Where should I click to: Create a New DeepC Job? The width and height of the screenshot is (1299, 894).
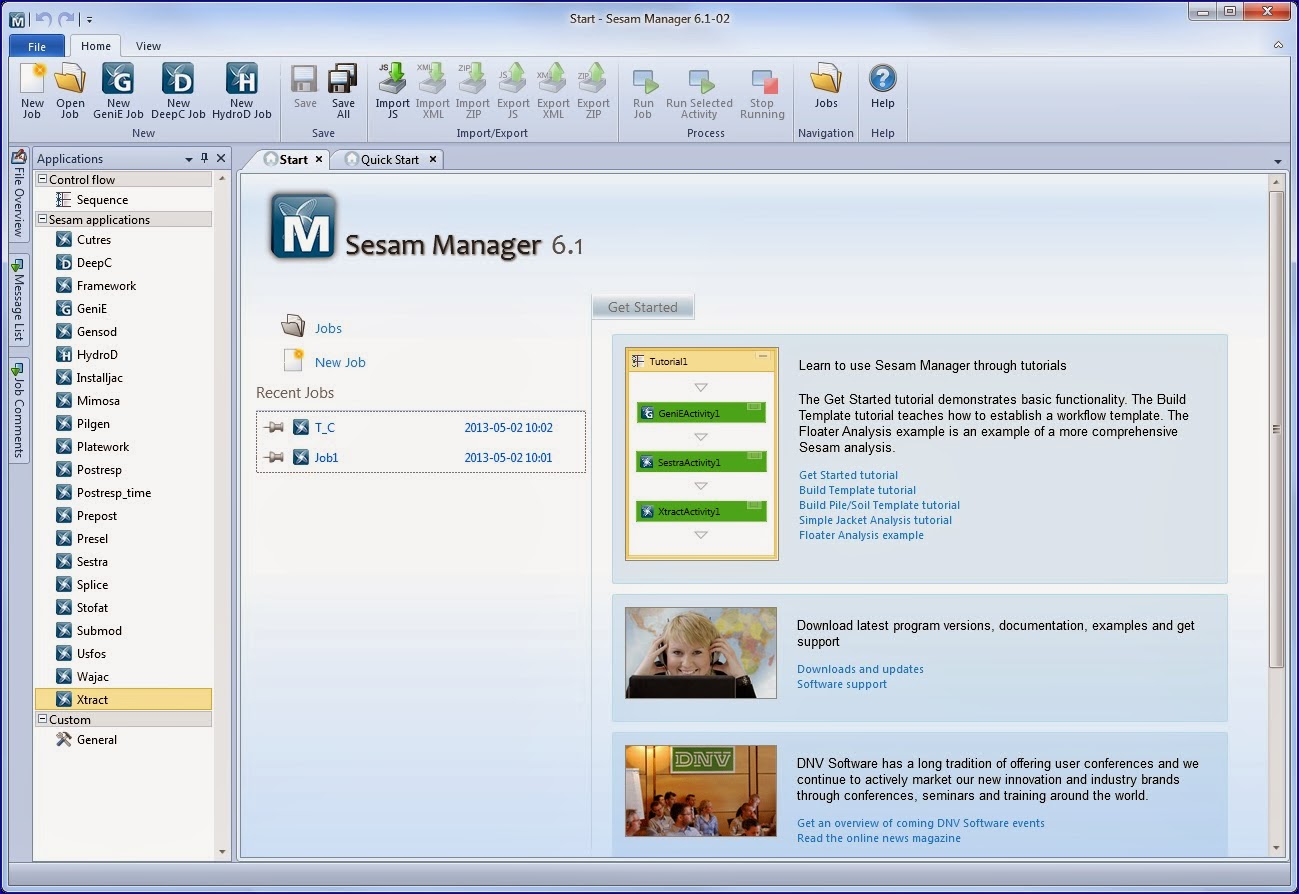178,91
